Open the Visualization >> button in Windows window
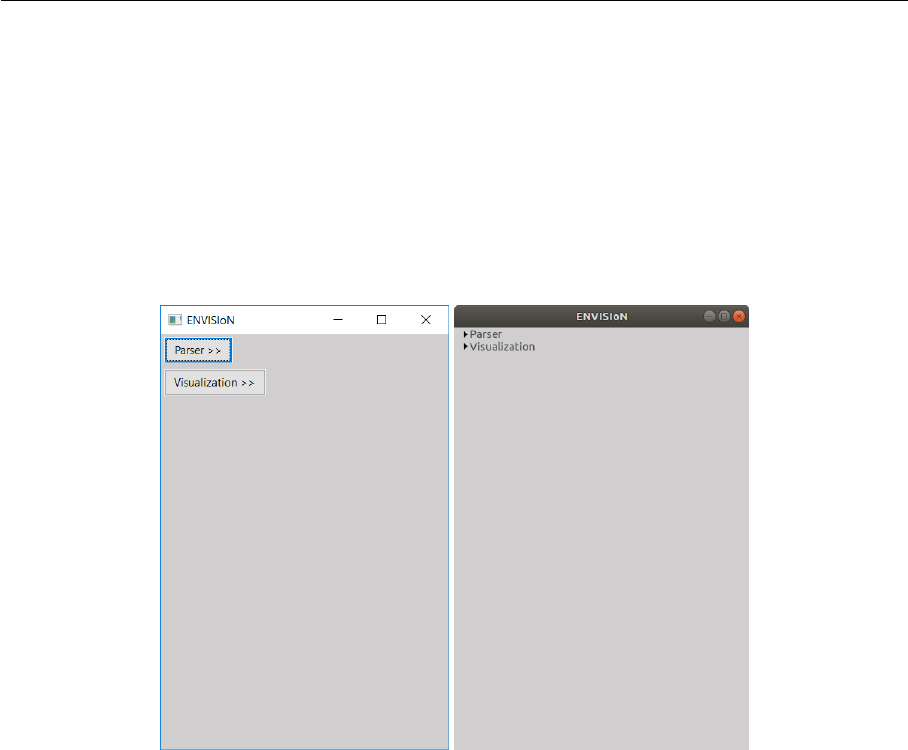908x750 pixels. pyautogui.click(x=215, y=383)
